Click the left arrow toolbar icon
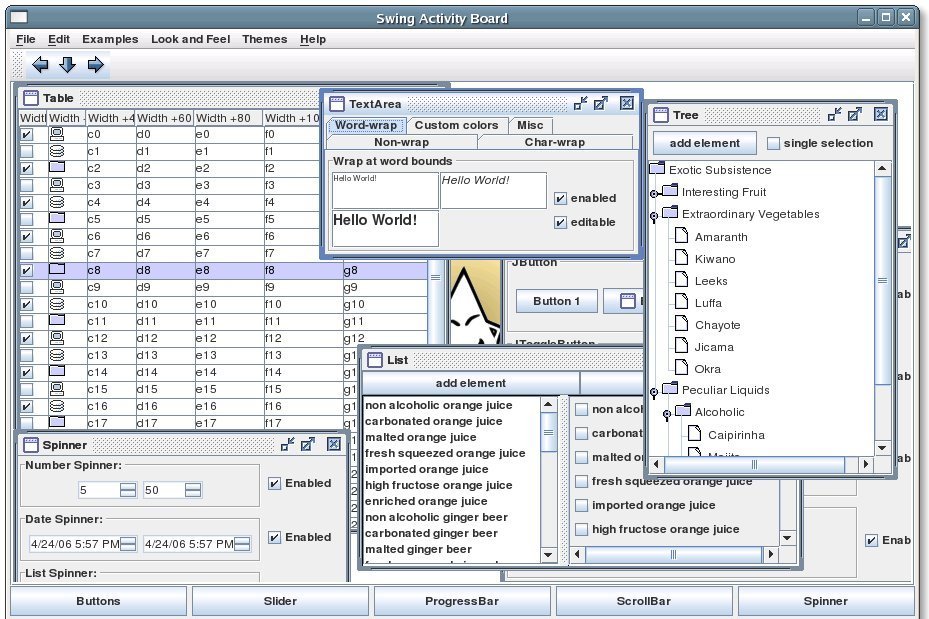 click(x=40, y=65)
